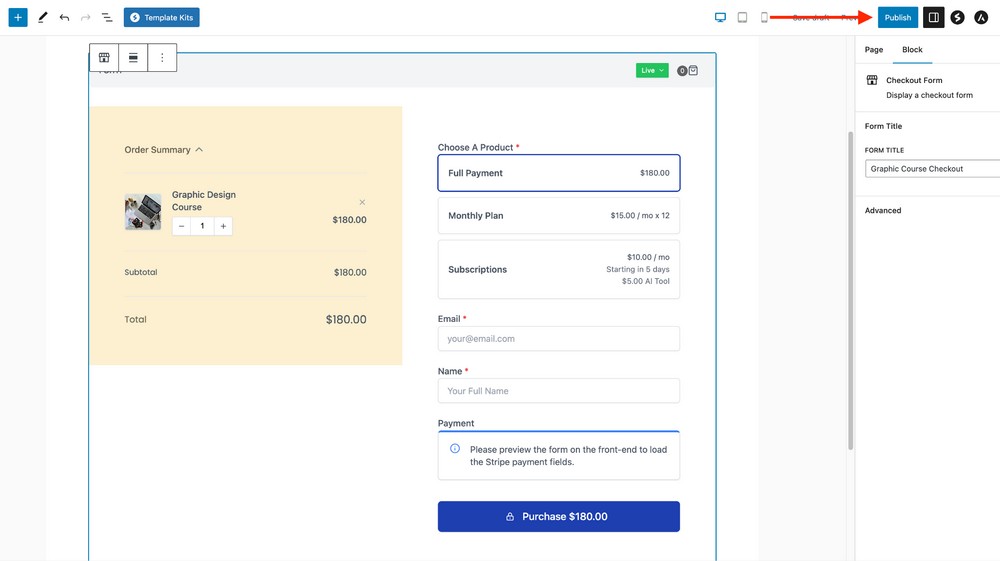Screen dimensions: 1000x561
Task: Switch to tablet preview
Action: click(x=742, y=17)
